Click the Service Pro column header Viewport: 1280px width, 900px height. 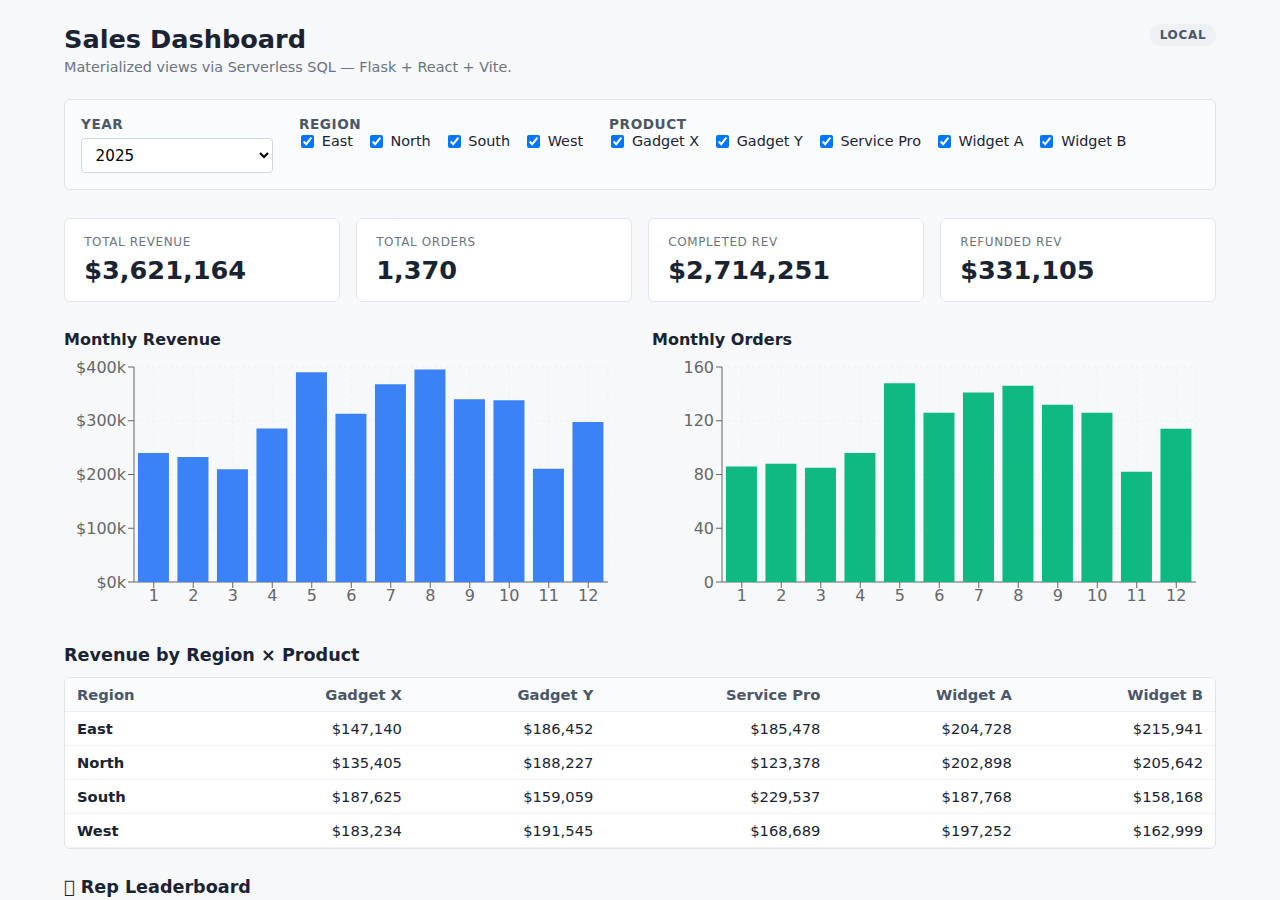tap(773, 695)
